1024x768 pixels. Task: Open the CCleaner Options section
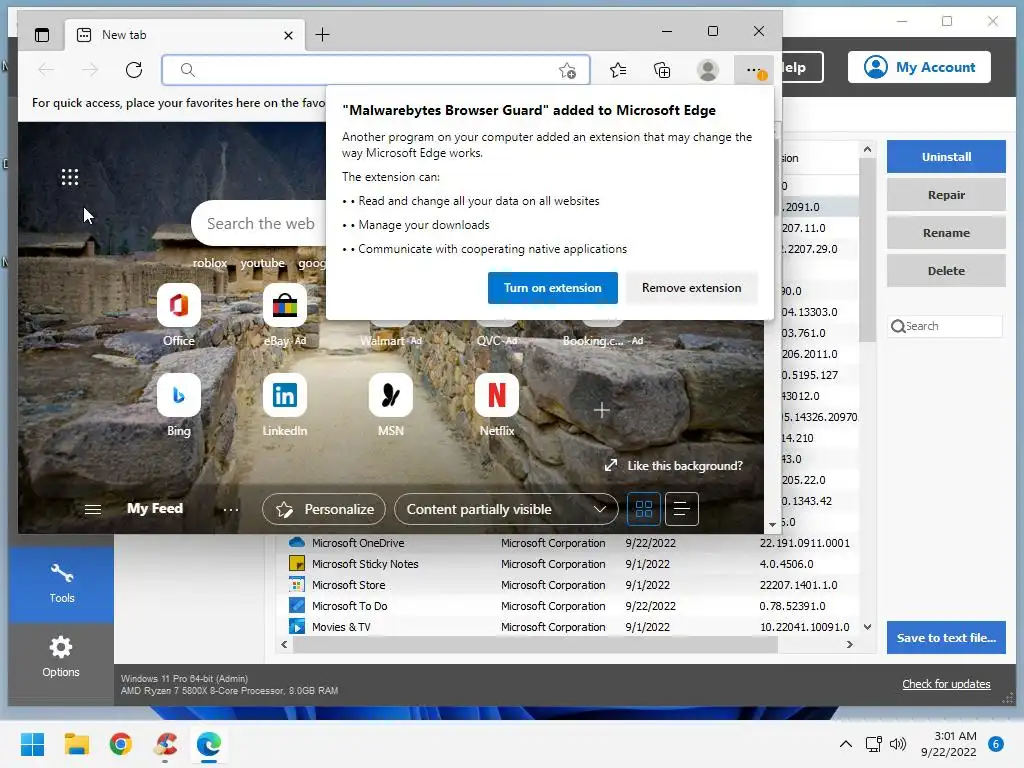point(61,658)
